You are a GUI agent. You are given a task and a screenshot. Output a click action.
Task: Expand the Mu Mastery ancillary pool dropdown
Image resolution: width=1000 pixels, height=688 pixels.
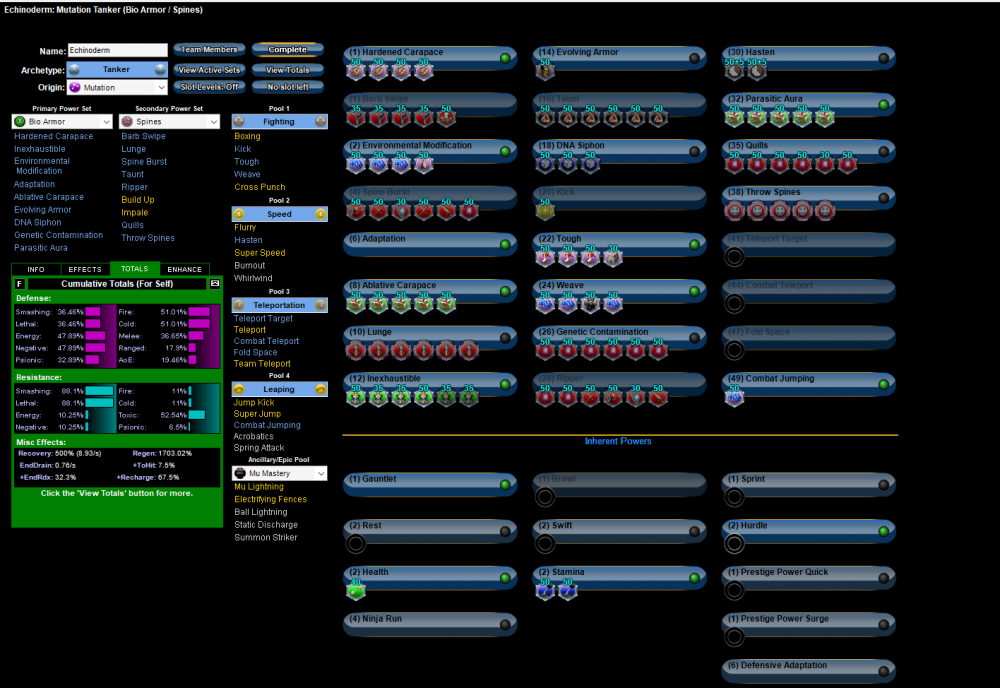pos(279,473)
